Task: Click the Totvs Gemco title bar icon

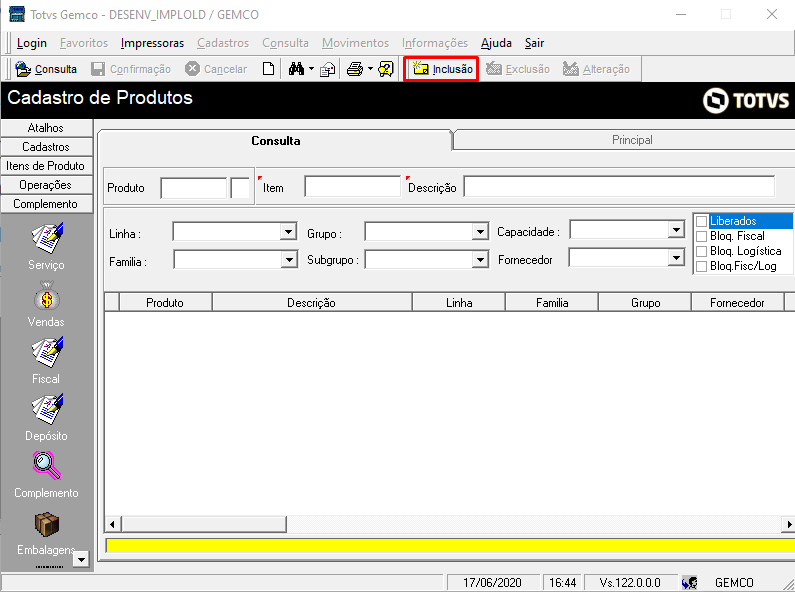Action: pos(17,14)
